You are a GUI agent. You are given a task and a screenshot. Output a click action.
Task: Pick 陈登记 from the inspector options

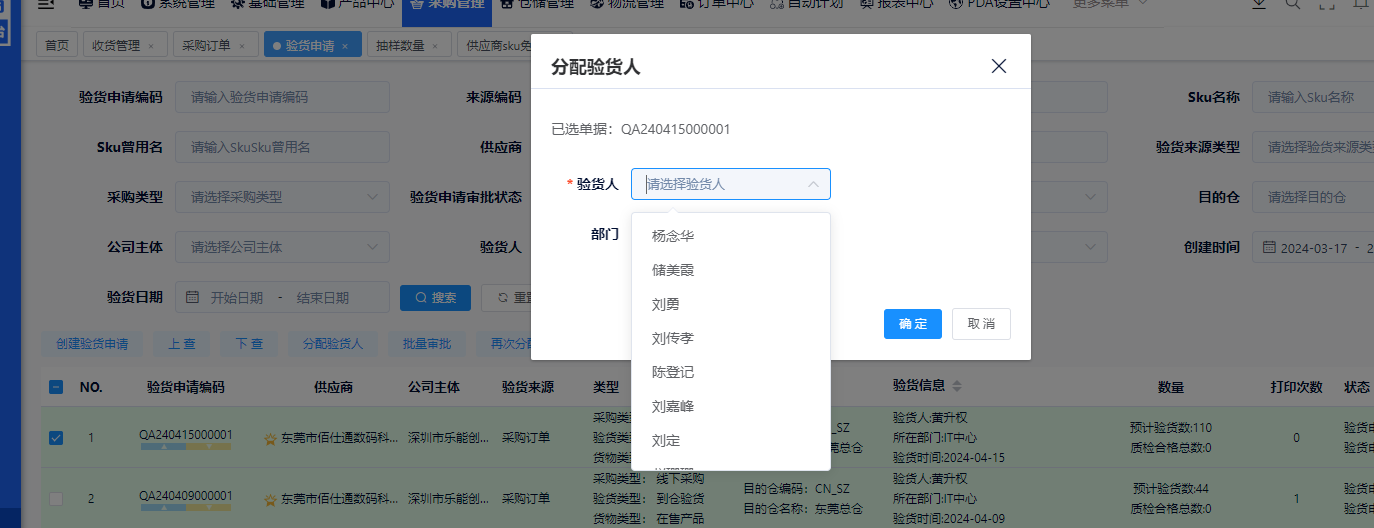731,372
